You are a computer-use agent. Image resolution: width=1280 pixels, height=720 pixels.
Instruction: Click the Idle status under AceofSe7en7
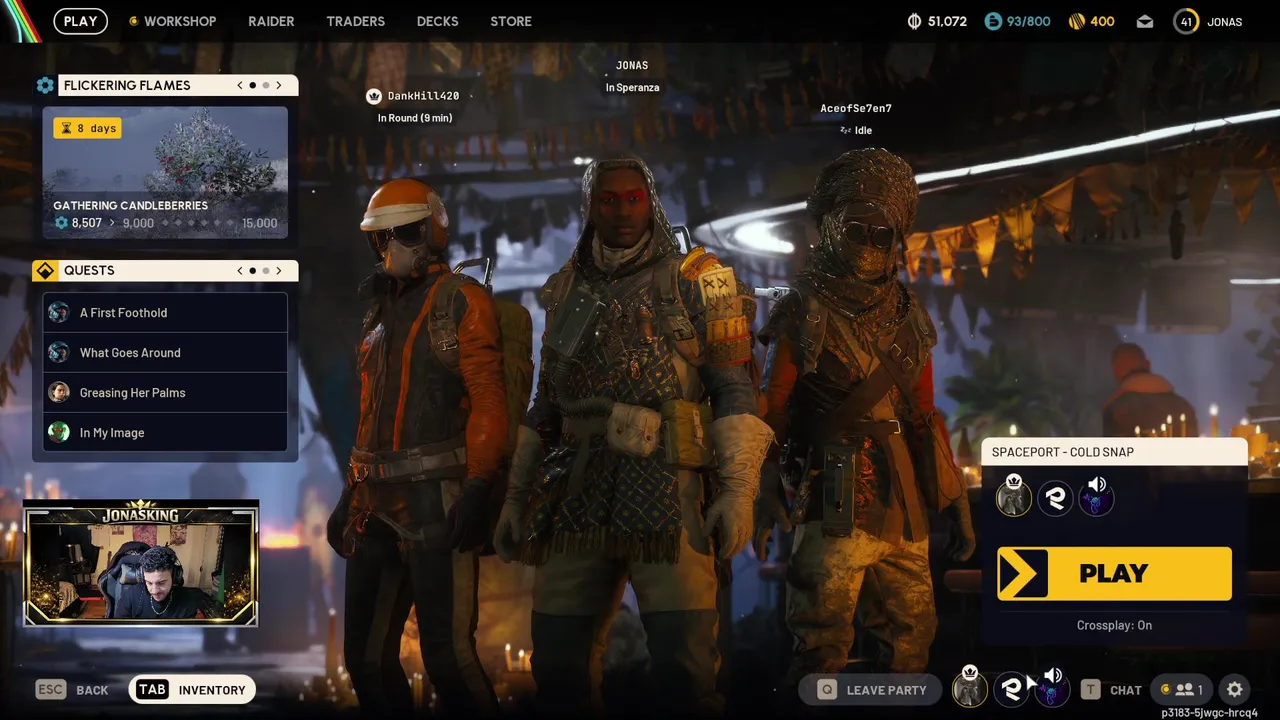tap(856, 130)
